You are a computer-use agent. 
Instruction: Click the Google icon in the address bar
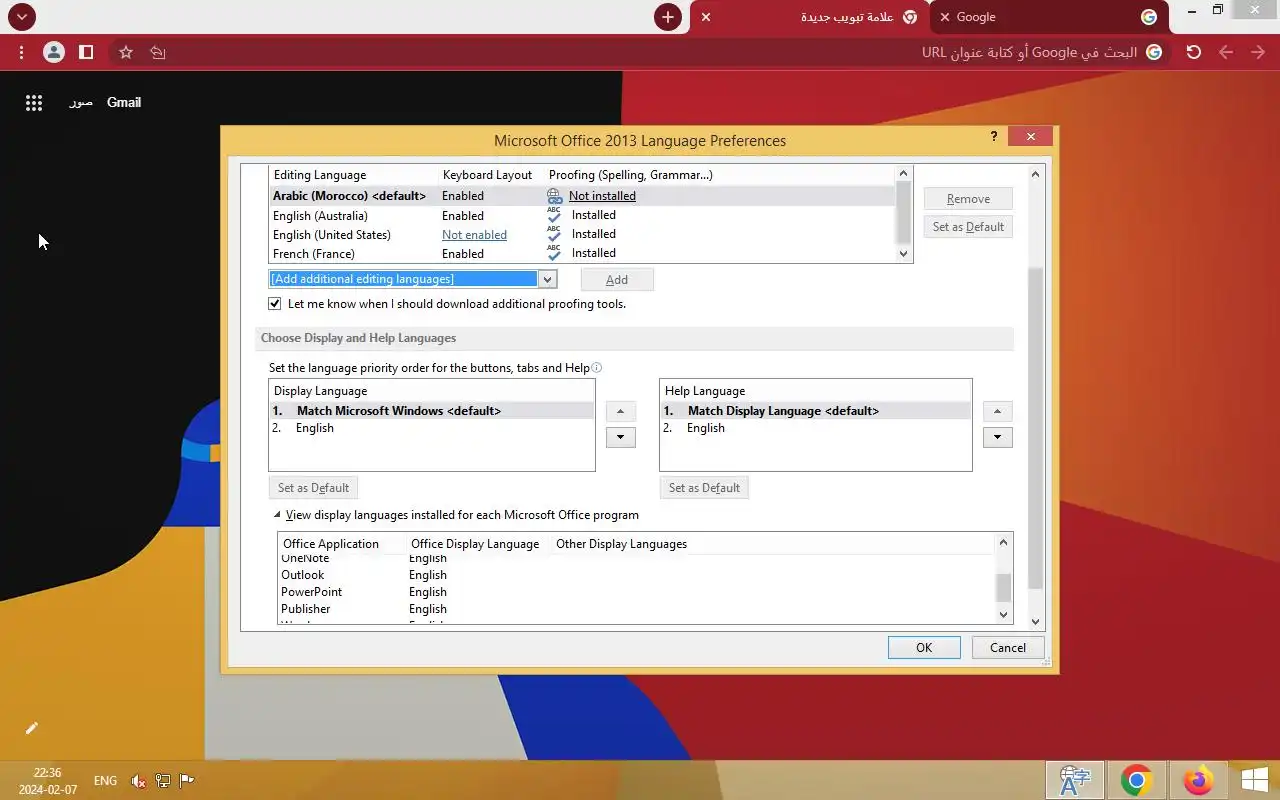click(1154, 52)
